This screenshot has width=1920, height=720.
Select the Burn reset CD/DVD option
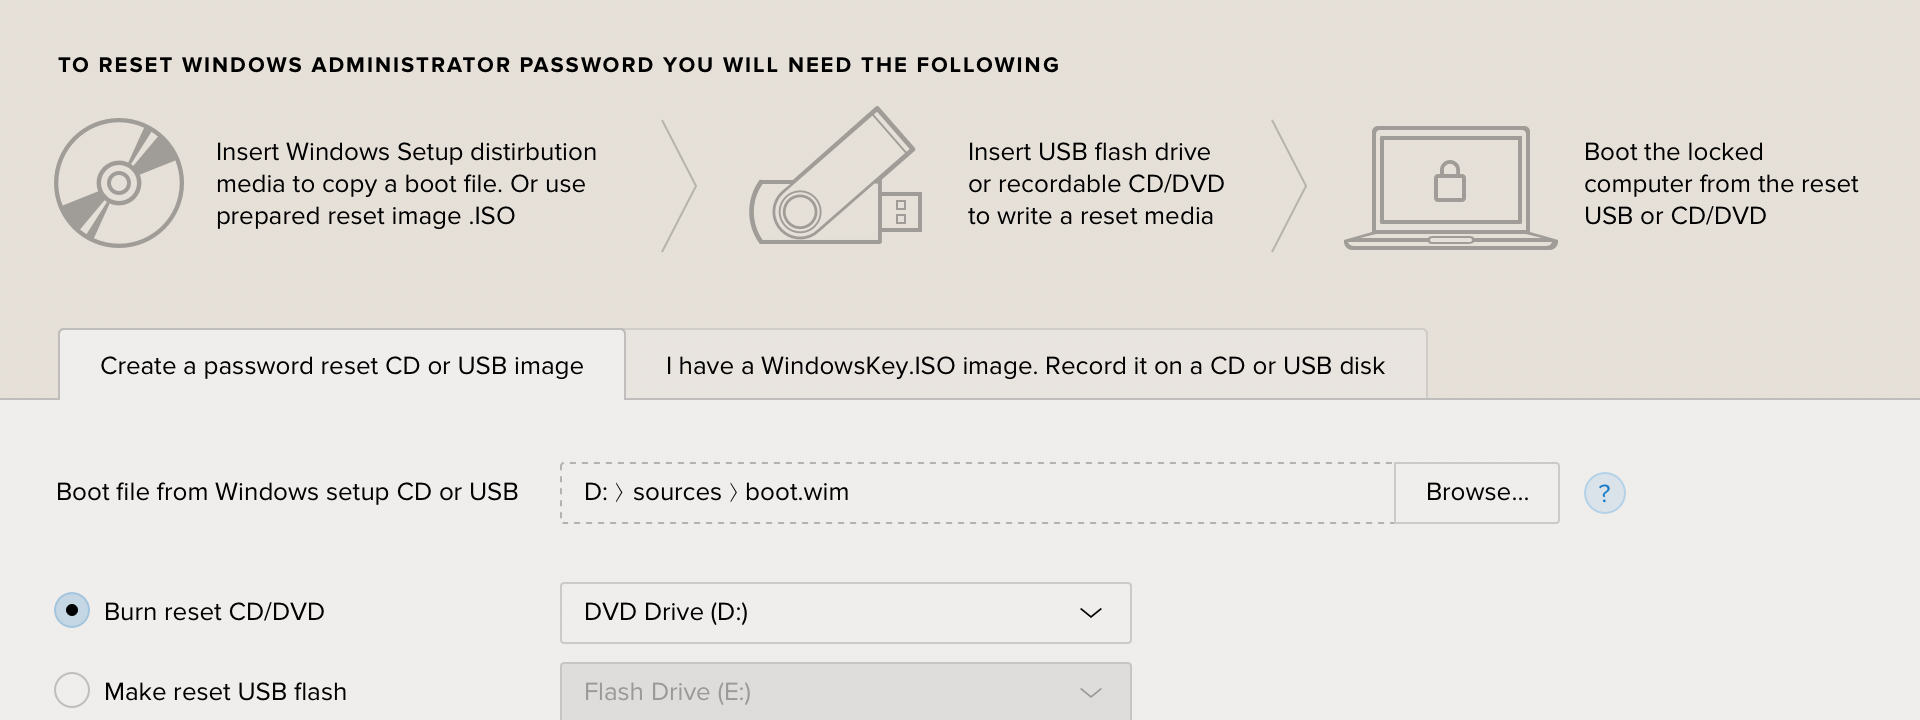[x=72, y=611]
